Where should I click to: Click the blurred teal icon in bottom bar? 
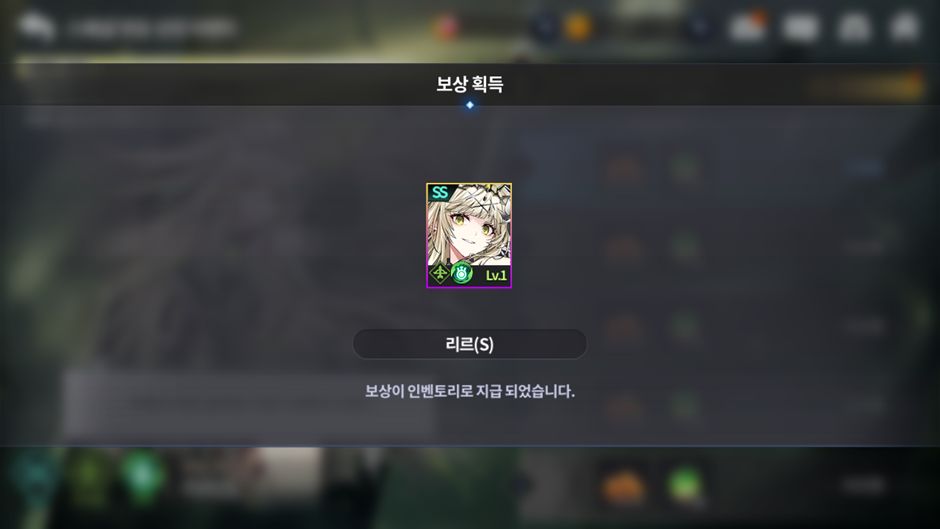[36, 475]
